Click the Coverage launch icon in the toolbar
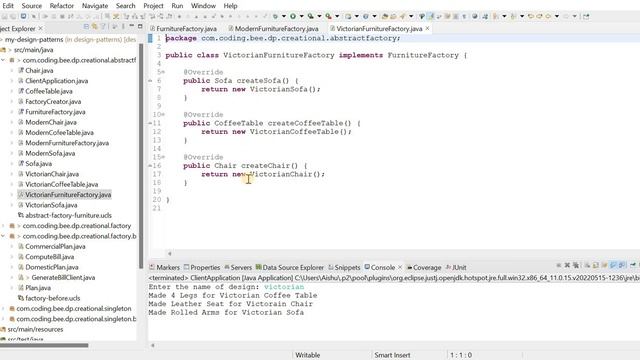 point(311,16)
